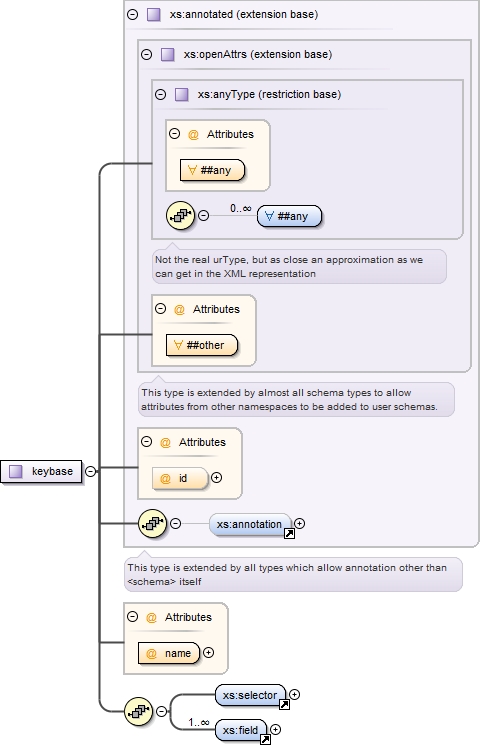Click the @ icon of Attributes over ##other
481x746 pixels.
pyautogui.click(x=179, y=310)
